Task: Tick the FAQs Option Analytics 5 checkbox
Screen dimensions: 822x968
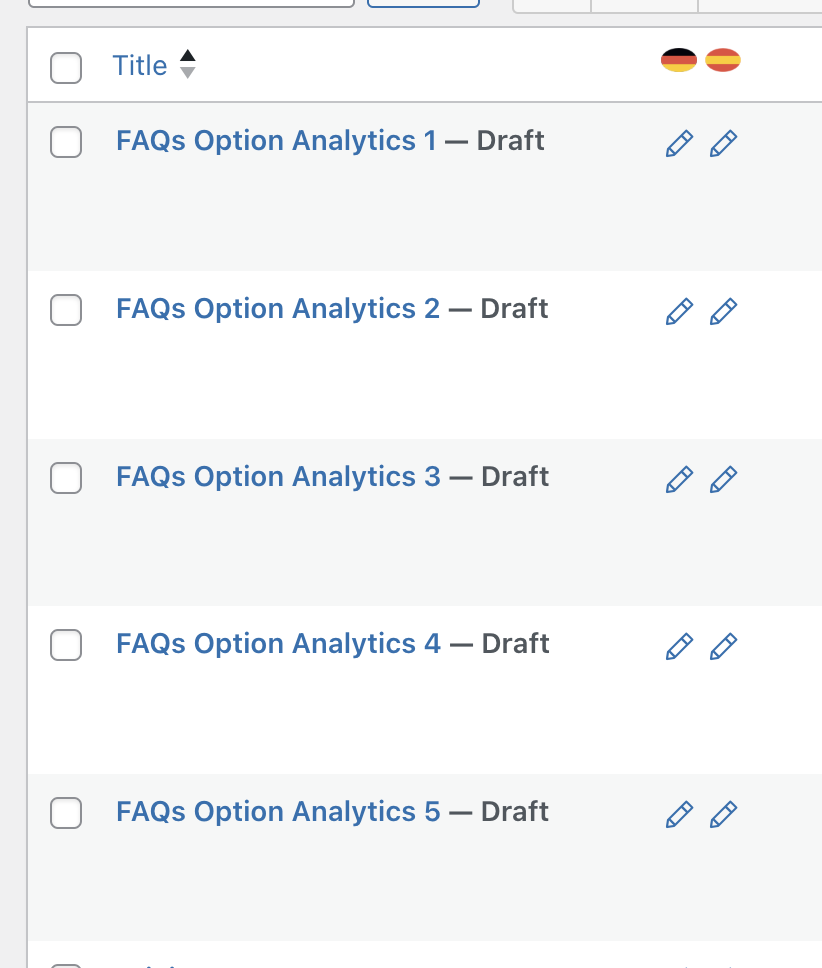Action: [x=66, y=812]
